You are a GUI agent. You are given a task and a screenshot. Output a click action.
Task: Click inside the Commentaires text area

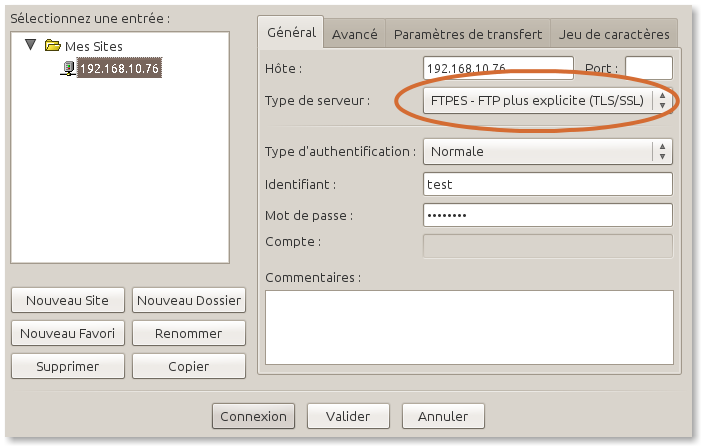pos(468,323)
